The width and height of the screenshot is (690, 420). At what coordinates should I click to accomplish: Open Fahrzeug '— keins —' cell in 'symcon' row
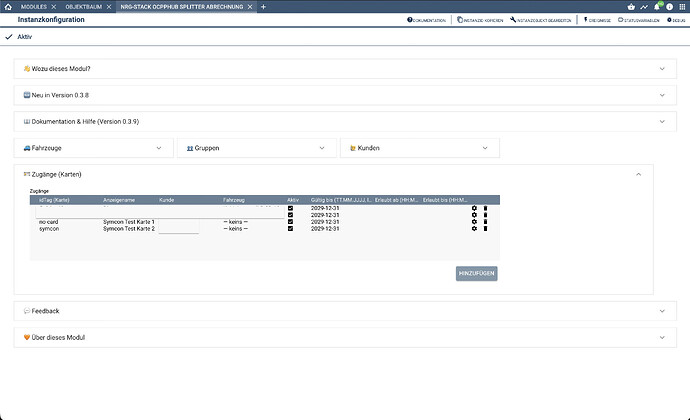(x=235, y=228)
